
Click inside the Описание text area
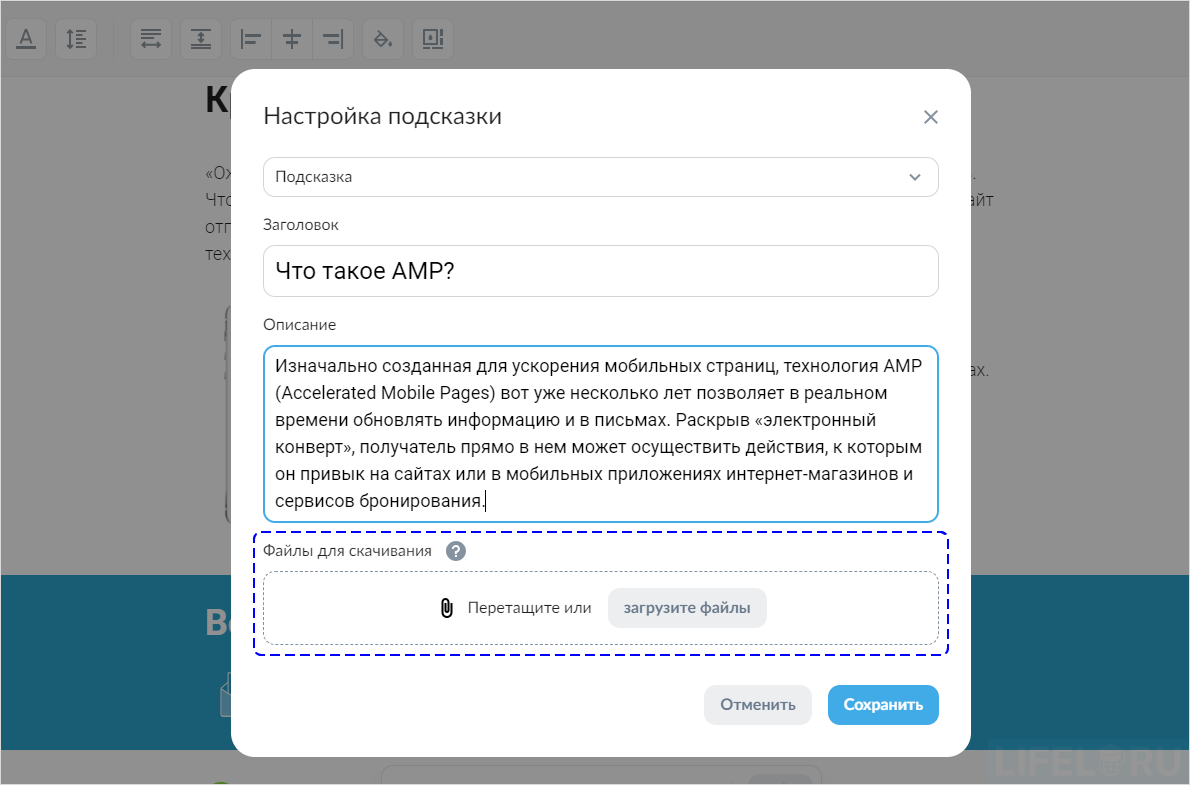[601, 433]
